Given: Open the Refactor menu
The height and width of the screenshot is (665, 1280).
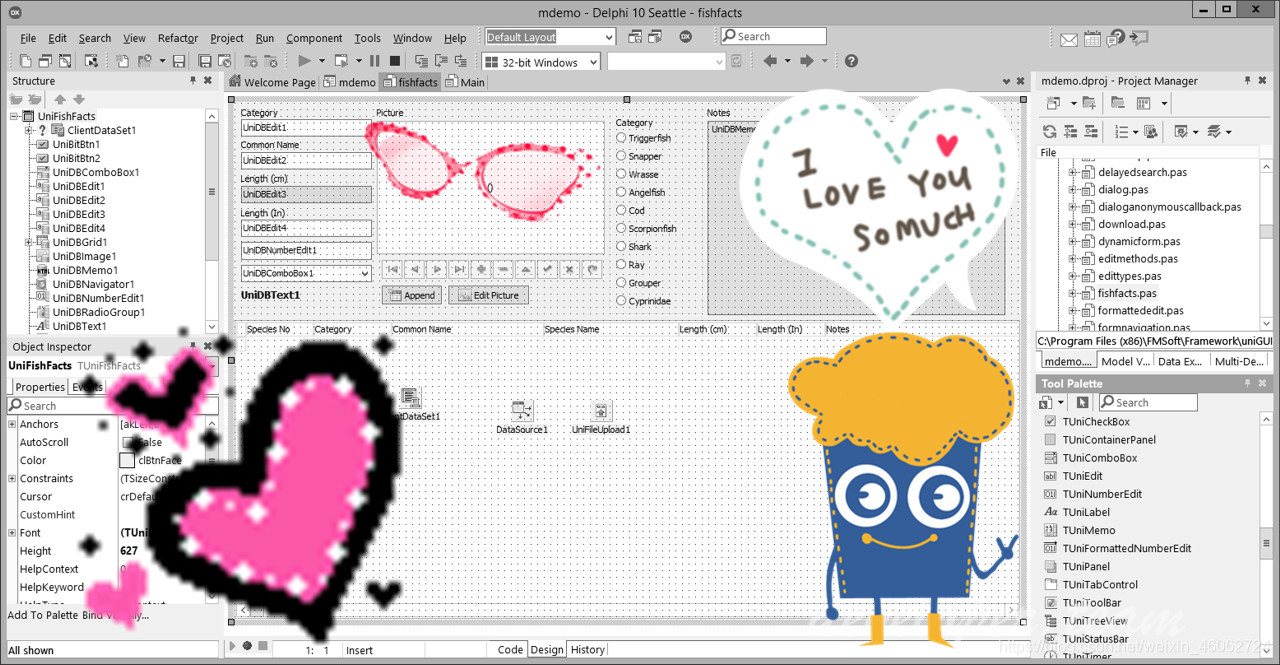Looking at the screenshot, I should [x=178, y=38].
